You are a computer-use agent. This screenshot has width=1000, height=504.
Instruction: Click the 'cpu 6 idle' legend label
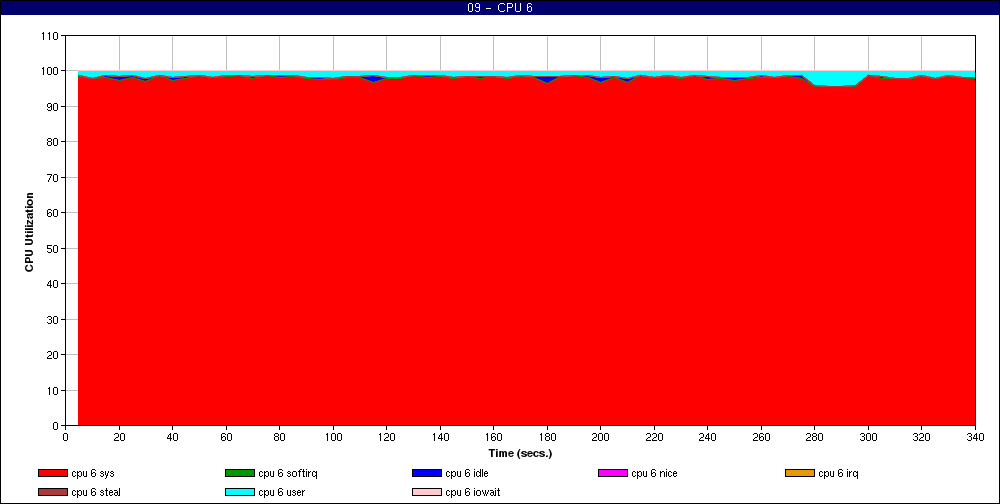(x=467, y=473)
